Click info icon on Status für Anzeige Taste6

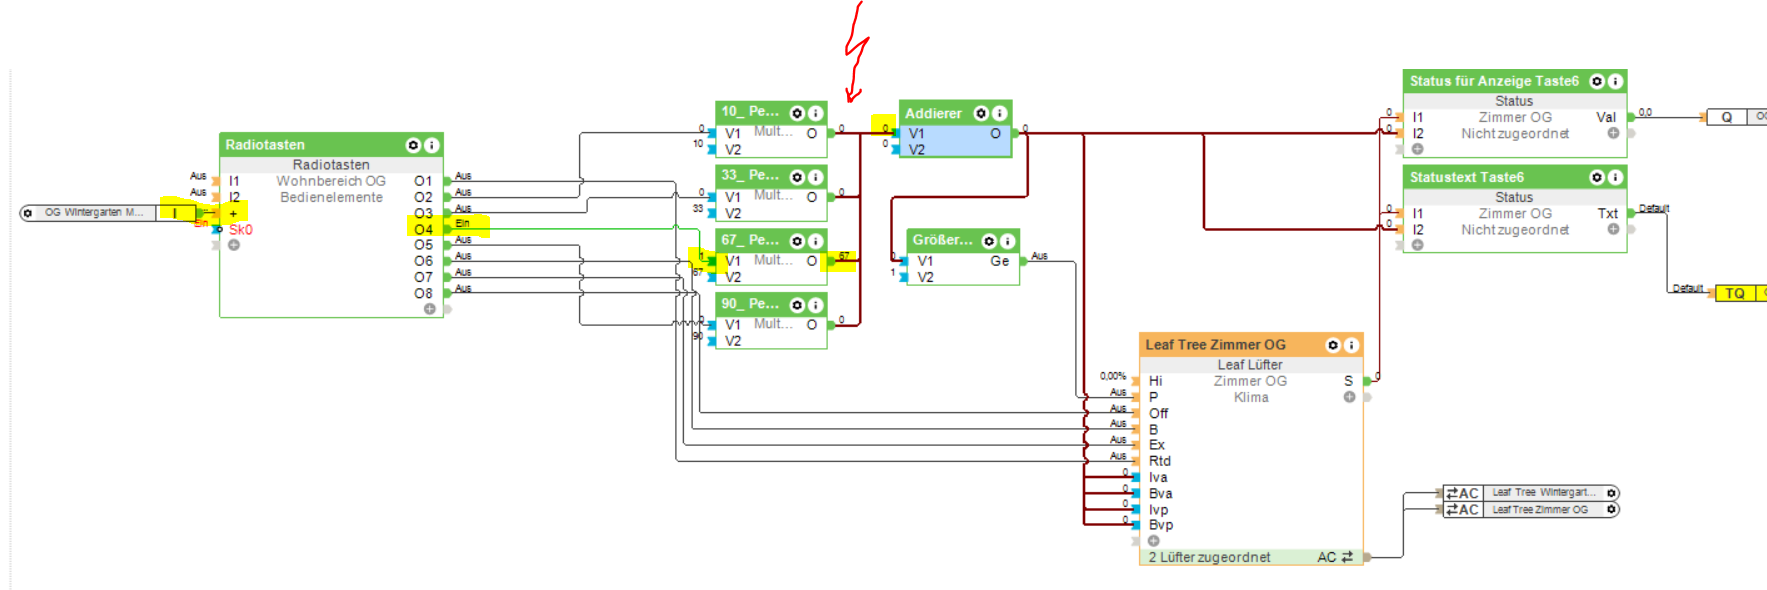tap(1615, 81)
